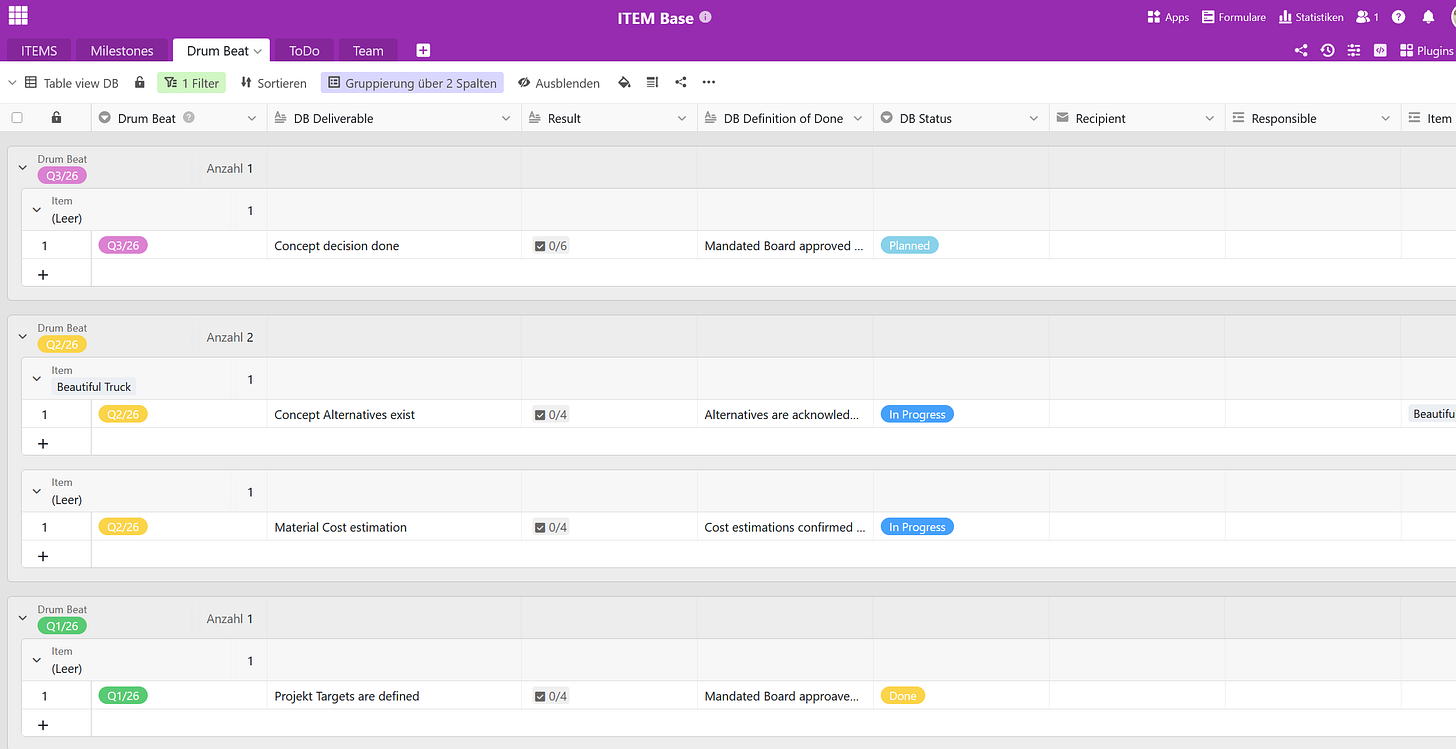Select the "Alternatives are acknowled…" cell
The width and height of the screenshot is (1456, 749).
(785, 414)
